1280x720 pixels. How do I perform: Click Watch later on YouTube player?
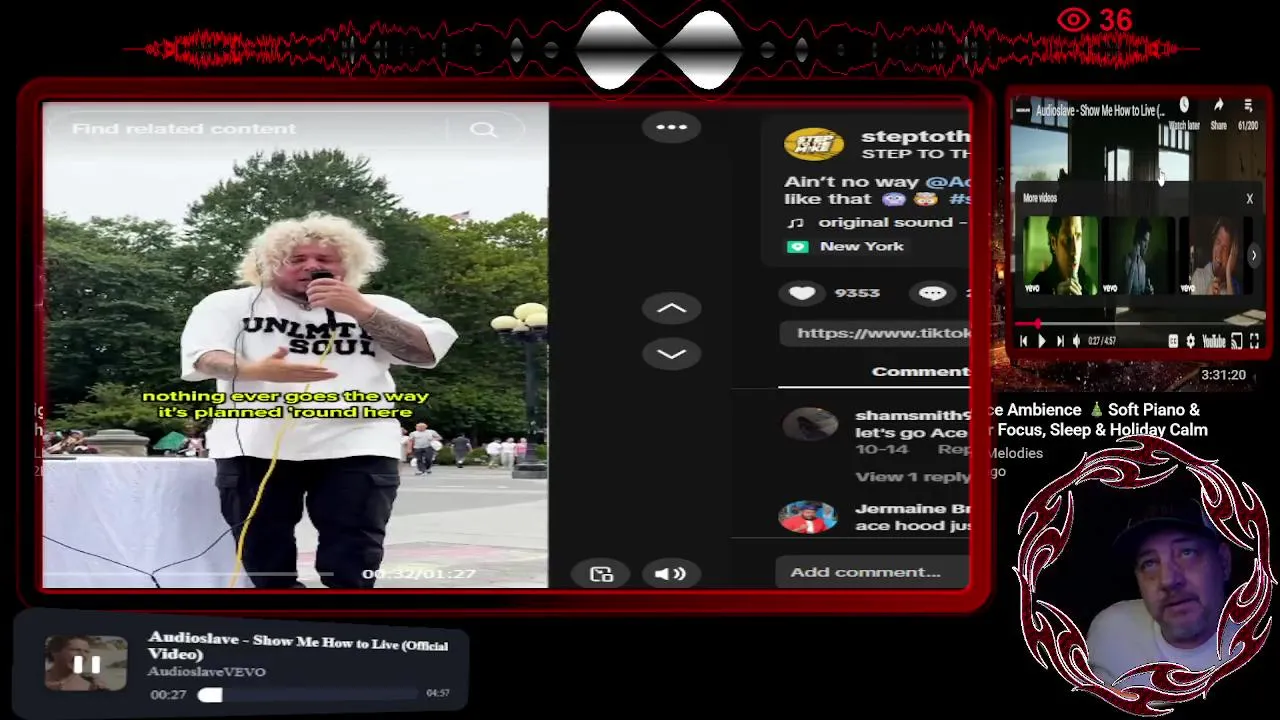1184,113
